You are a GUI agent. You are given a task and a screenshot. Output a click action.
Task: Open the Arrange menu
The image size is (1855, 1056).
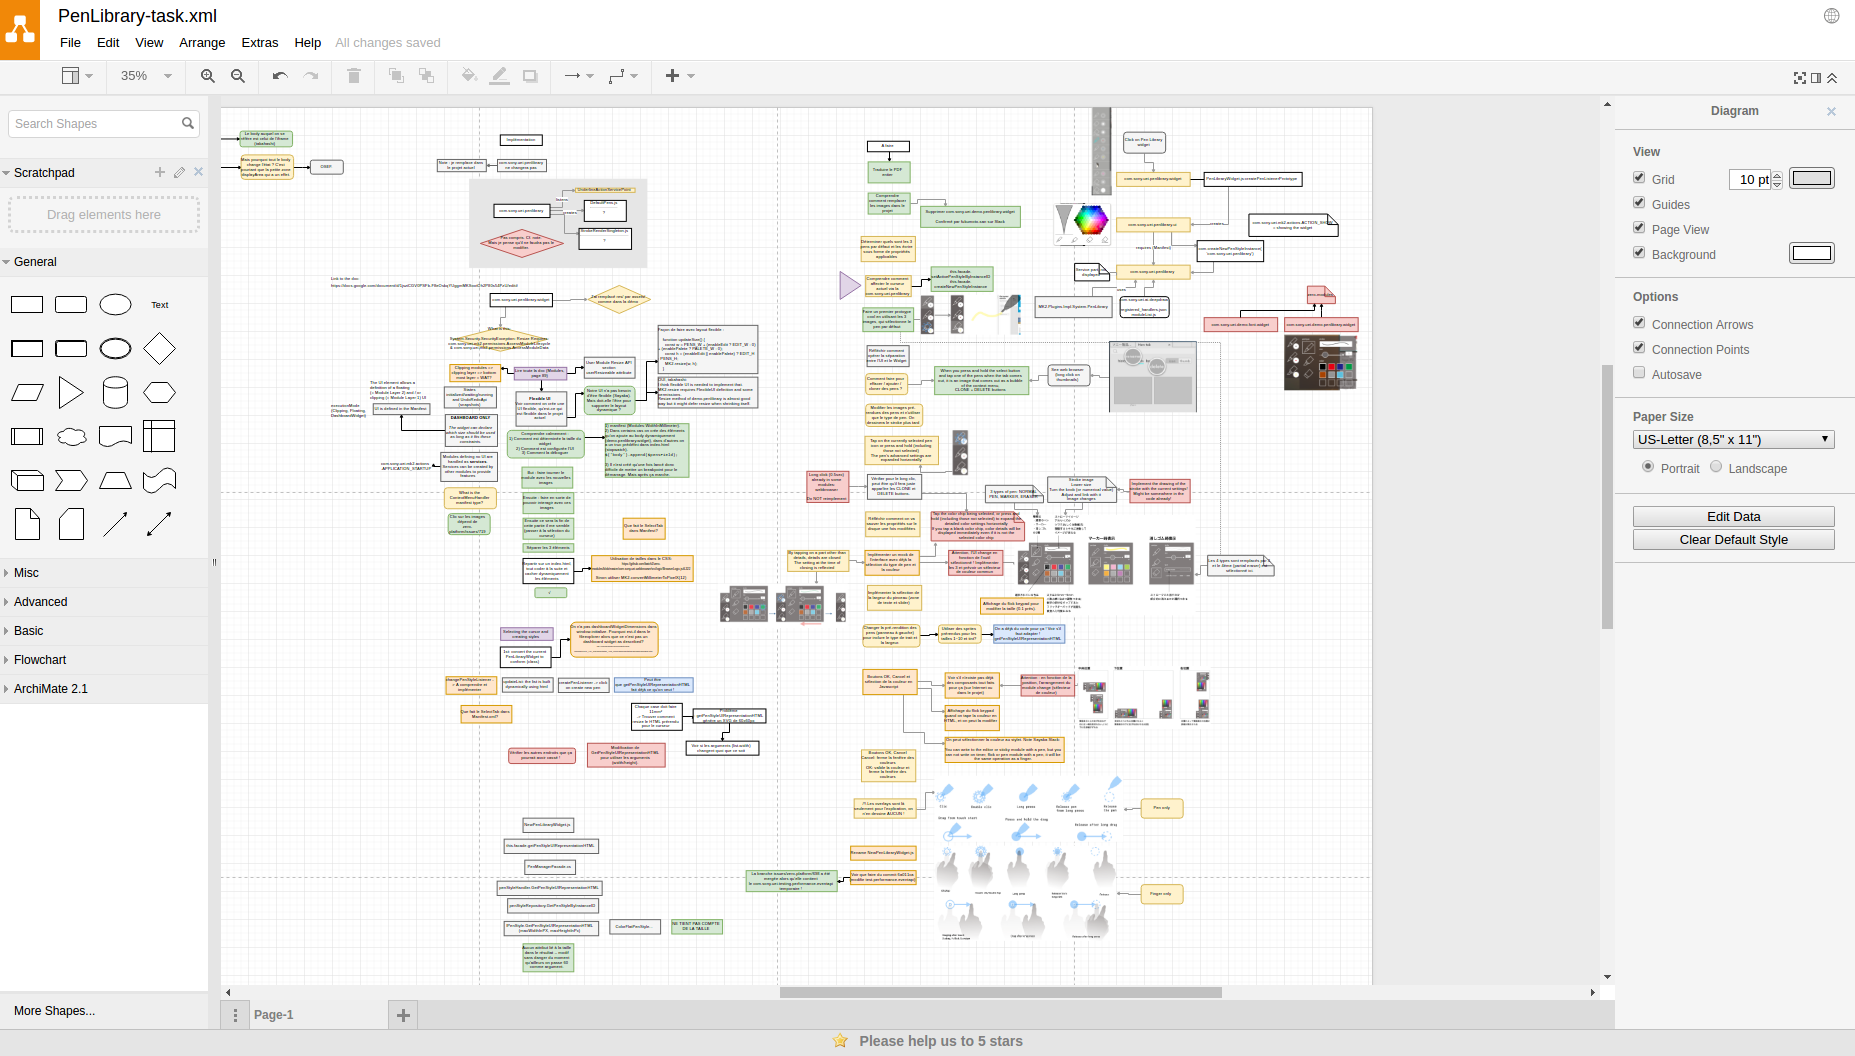tap(202, 43)
